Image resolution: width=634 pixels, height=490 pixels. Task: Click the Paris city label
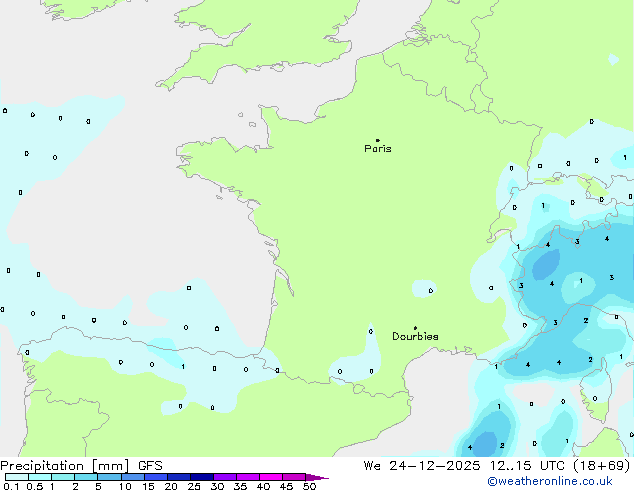[378, 149]
